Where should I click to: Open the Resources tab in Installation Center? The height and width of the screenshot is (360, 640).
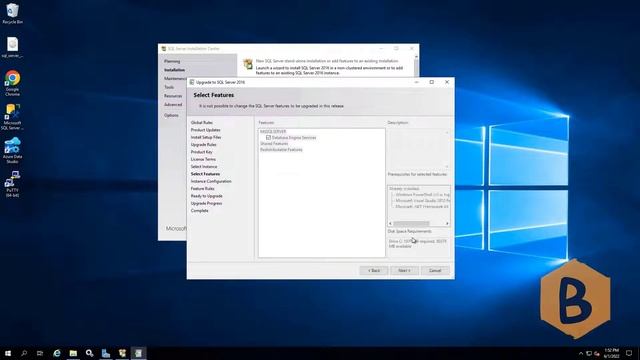pyautogui.click(x=173, y=96)
